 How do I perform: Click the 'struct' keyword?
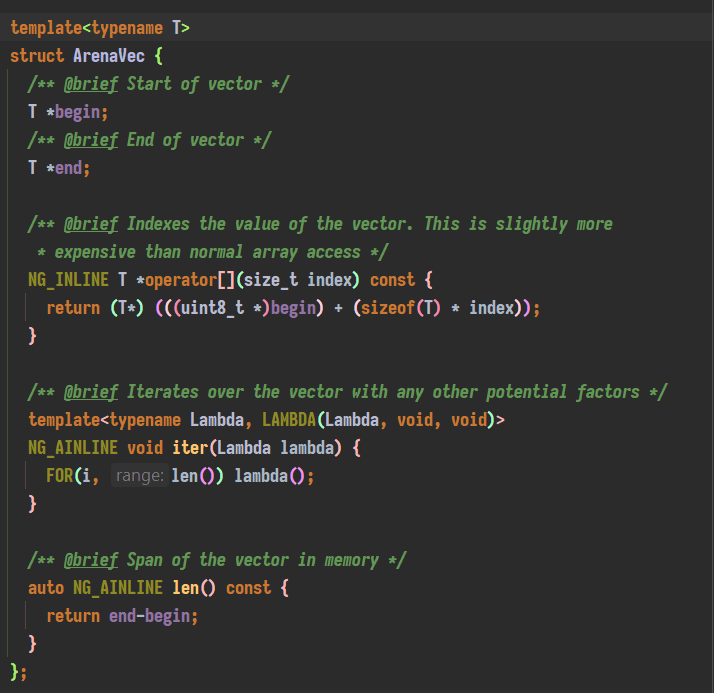pyautogui.click(x=37, y=56)
